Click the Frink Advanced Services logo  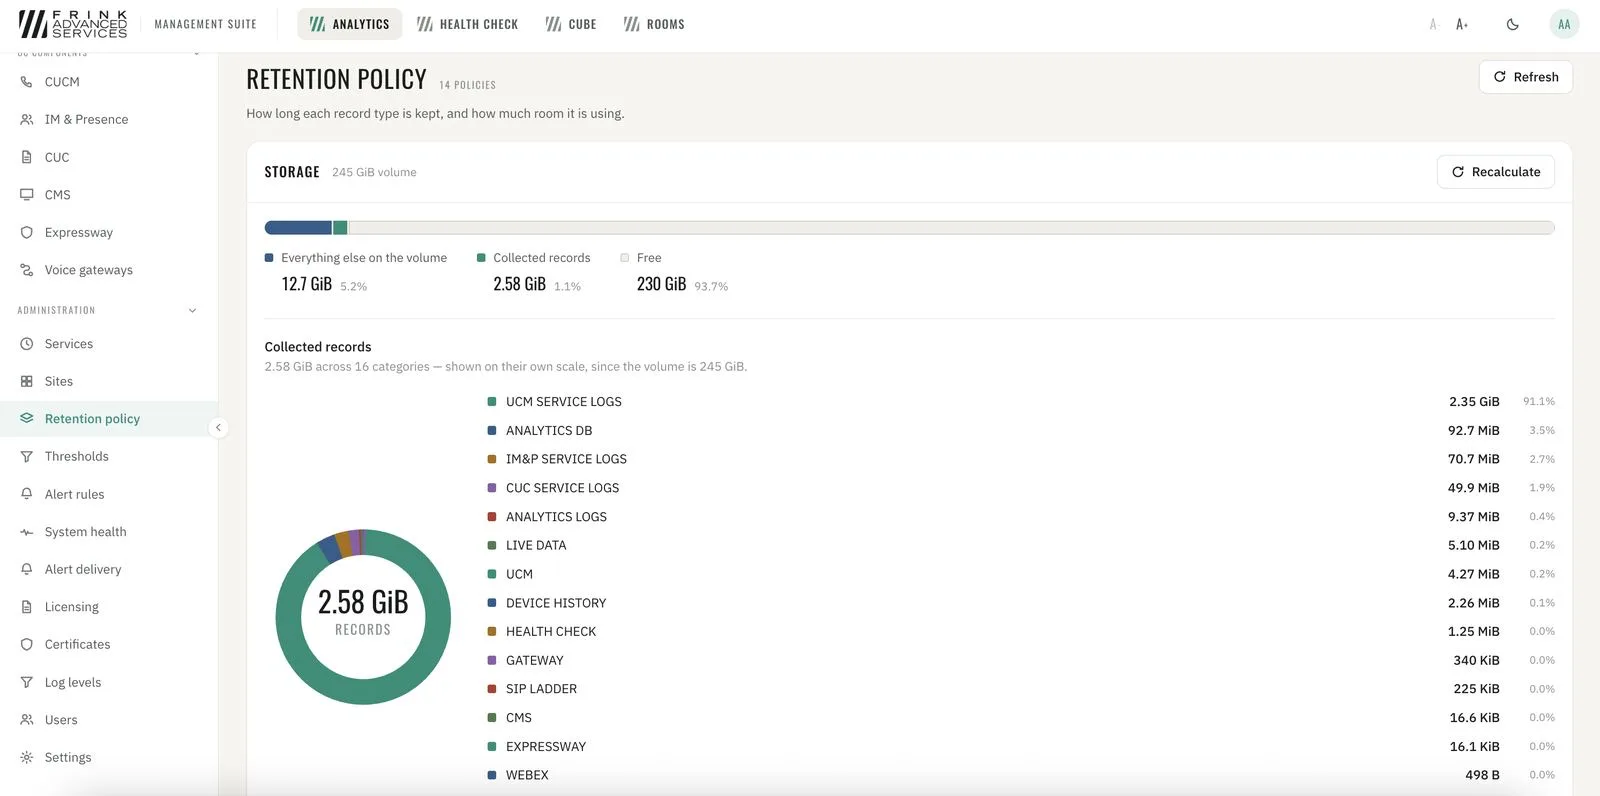(73, 24)
